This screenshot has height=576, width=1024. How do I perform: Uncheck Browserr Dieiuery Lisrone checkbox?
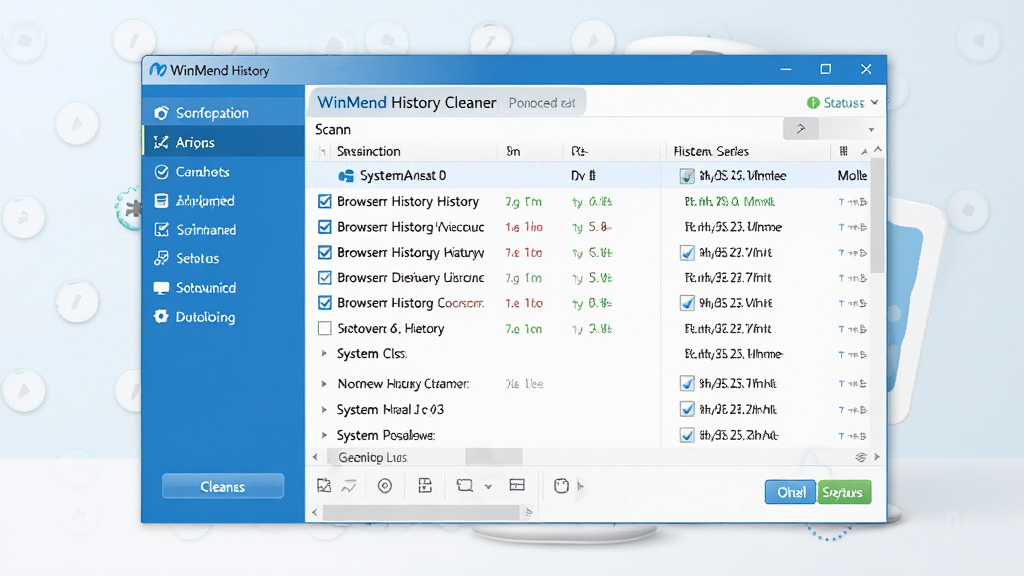click(325, 278)
